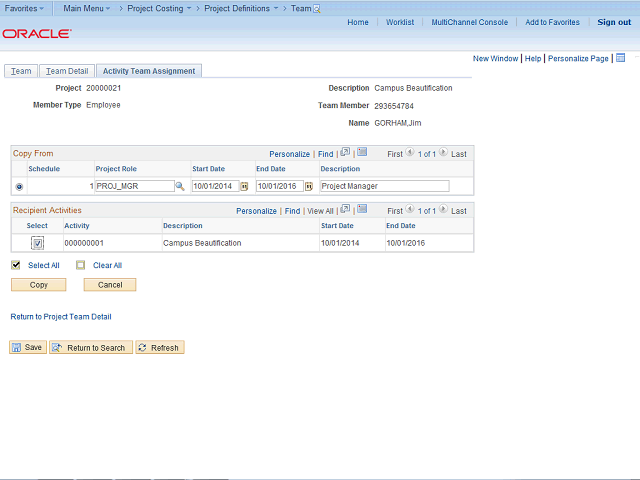The height and width of the screenshot is (480, 640).
Task: Switch to the Team Detail tab
Action: [67, 71]
